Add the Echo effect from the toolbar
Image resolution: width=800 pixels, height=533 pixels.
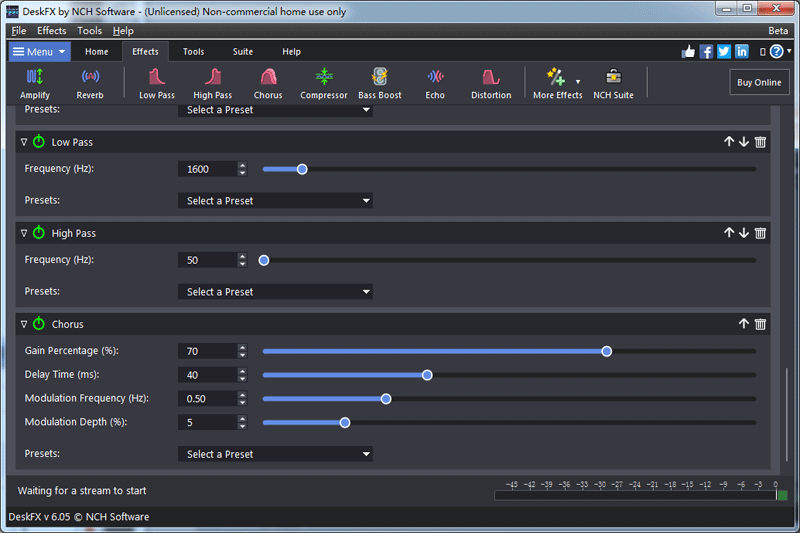click(x=435, y=84)
